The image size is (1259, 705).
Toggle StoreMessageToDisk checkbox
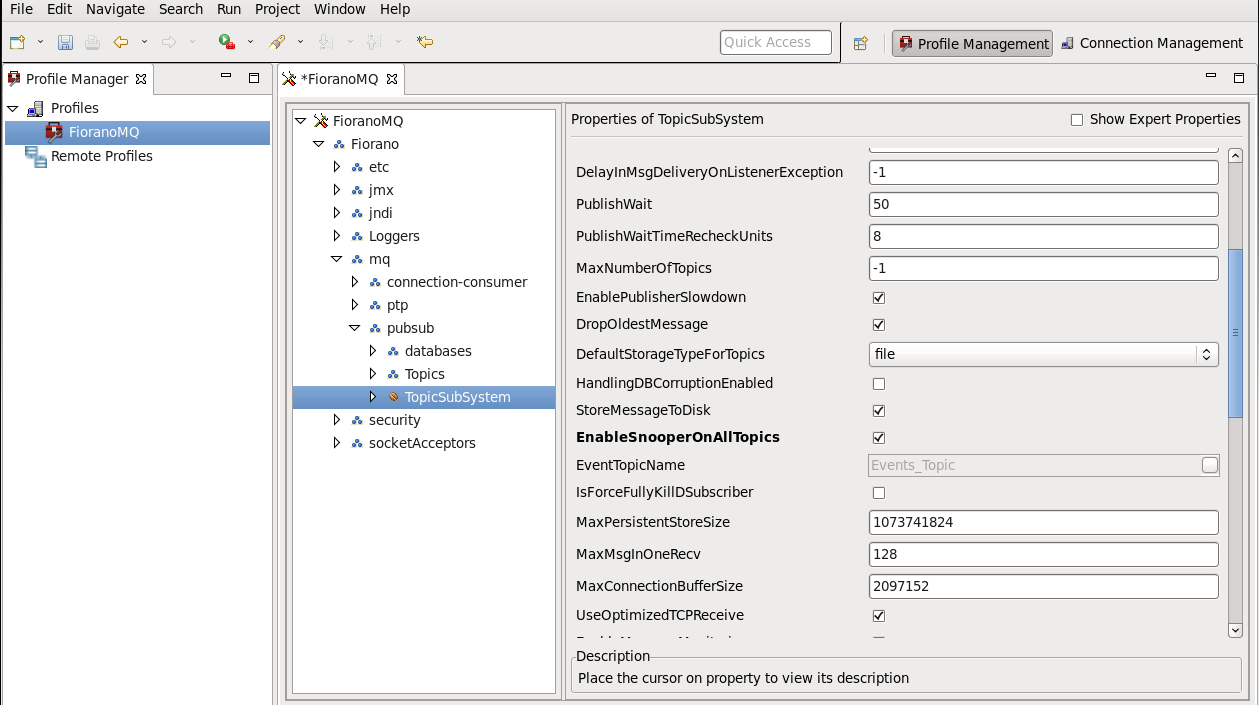point(879,411)
